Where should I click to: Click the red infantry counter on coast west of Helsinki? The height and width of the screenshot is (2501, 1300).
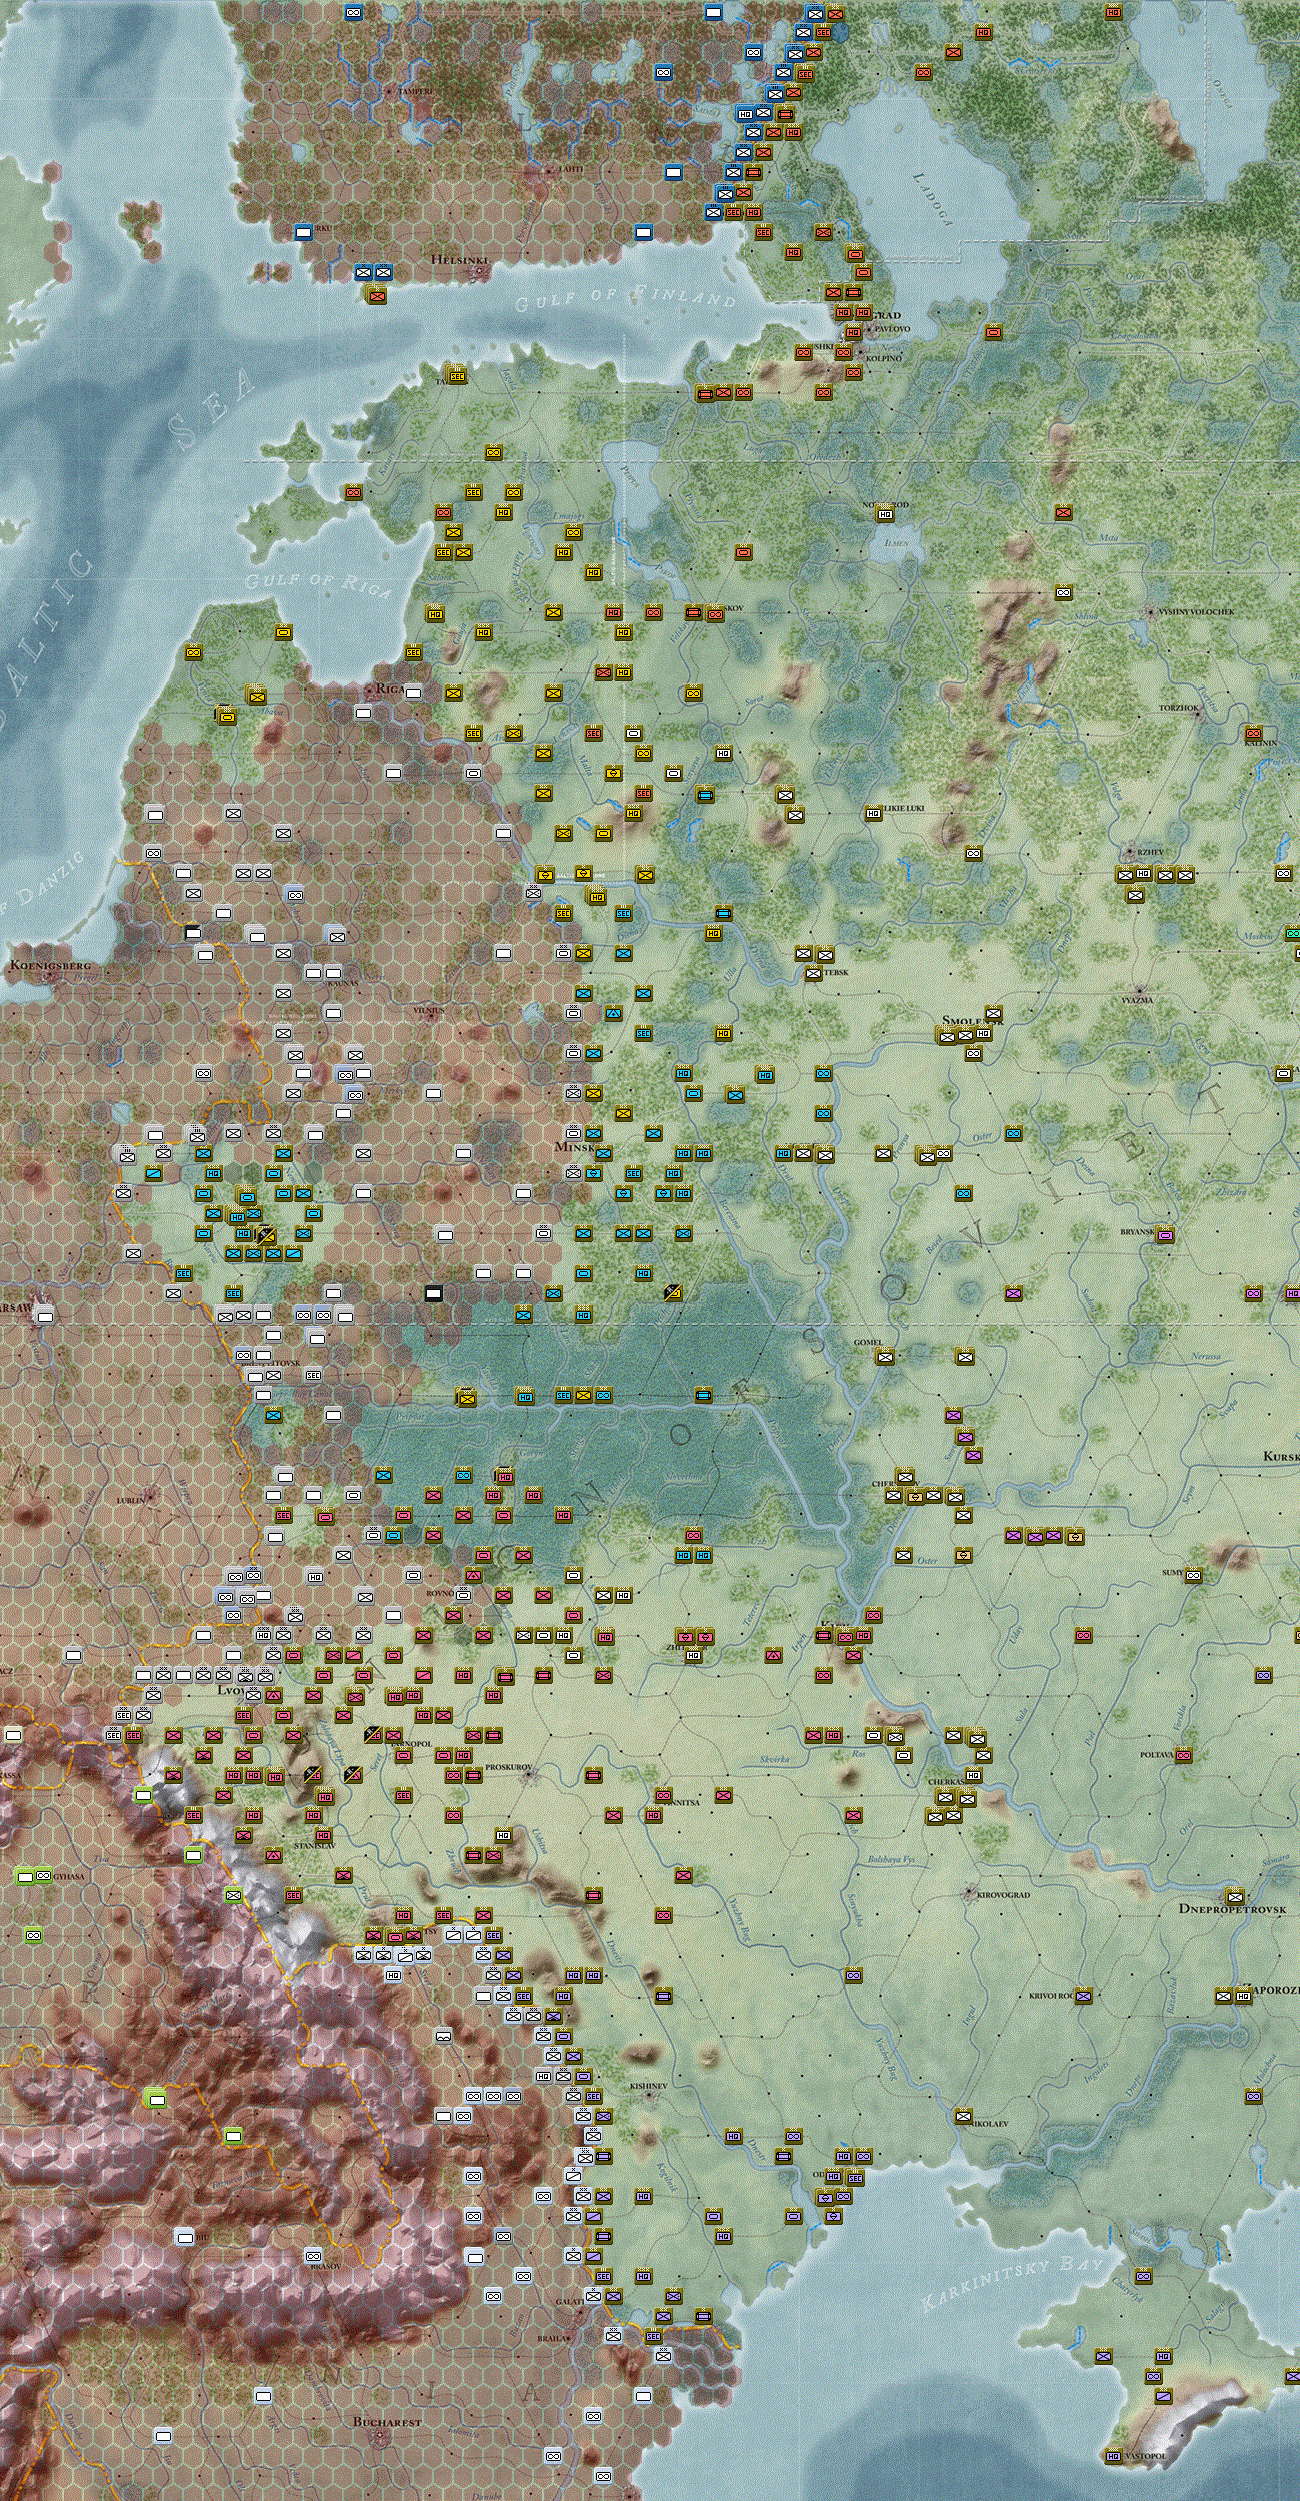[x=376, y=294]
